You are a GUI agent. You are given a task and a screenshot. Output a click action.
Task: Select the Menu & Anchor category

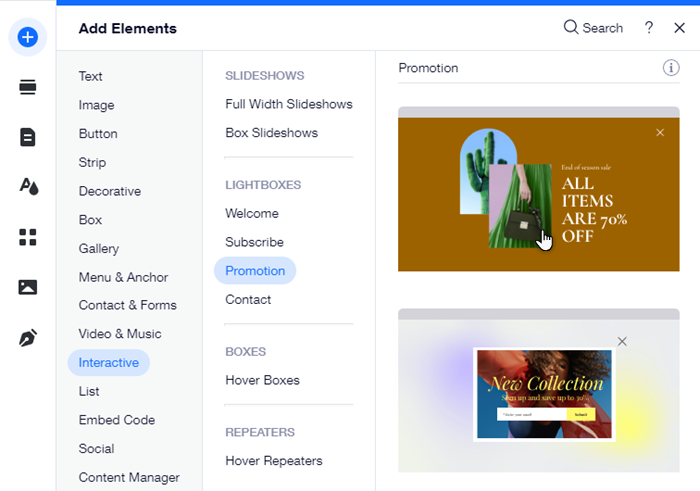(x=123, y=277)
